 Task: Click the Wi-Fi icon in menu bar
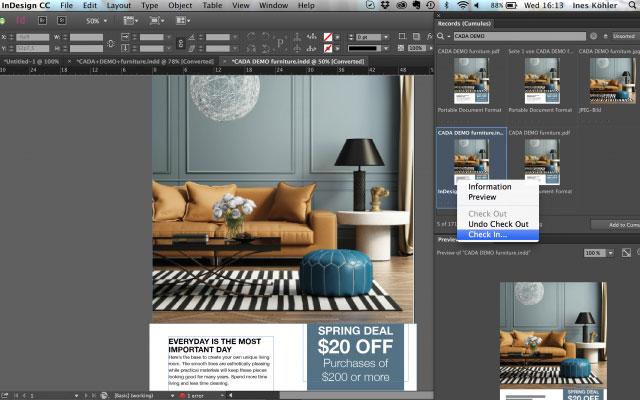click(462, 6)
